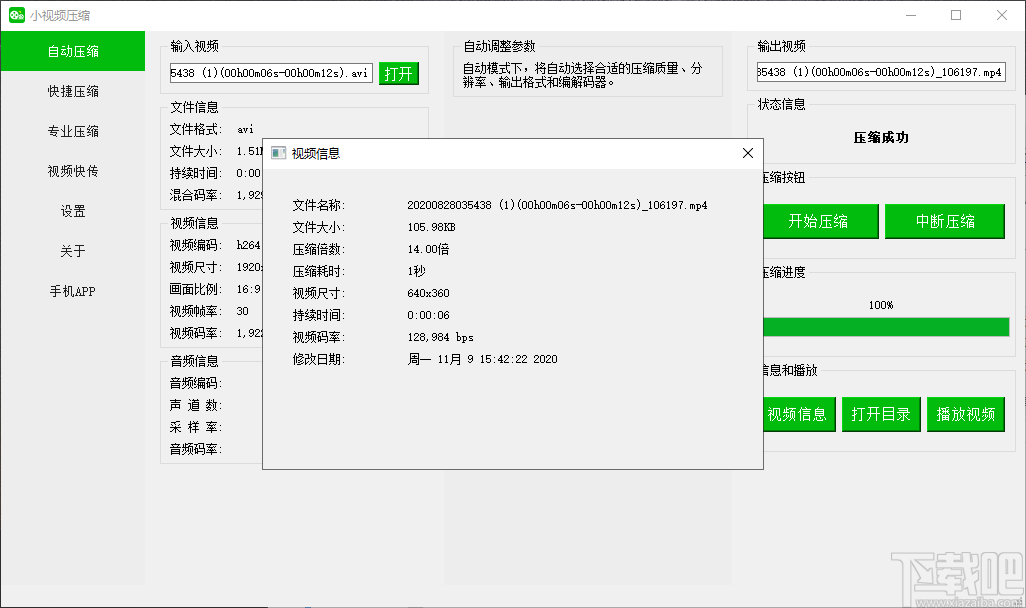This screenshot has height=608, width=1026.
Task: Click the green compression progress bar
Action: click(886, 327)
